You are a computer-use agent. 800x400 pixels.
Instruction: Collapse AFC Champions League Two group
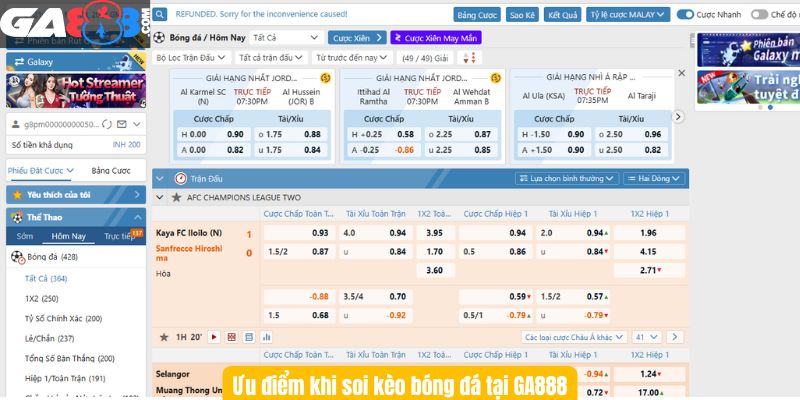pyautogui.click(x=160, y=197)
